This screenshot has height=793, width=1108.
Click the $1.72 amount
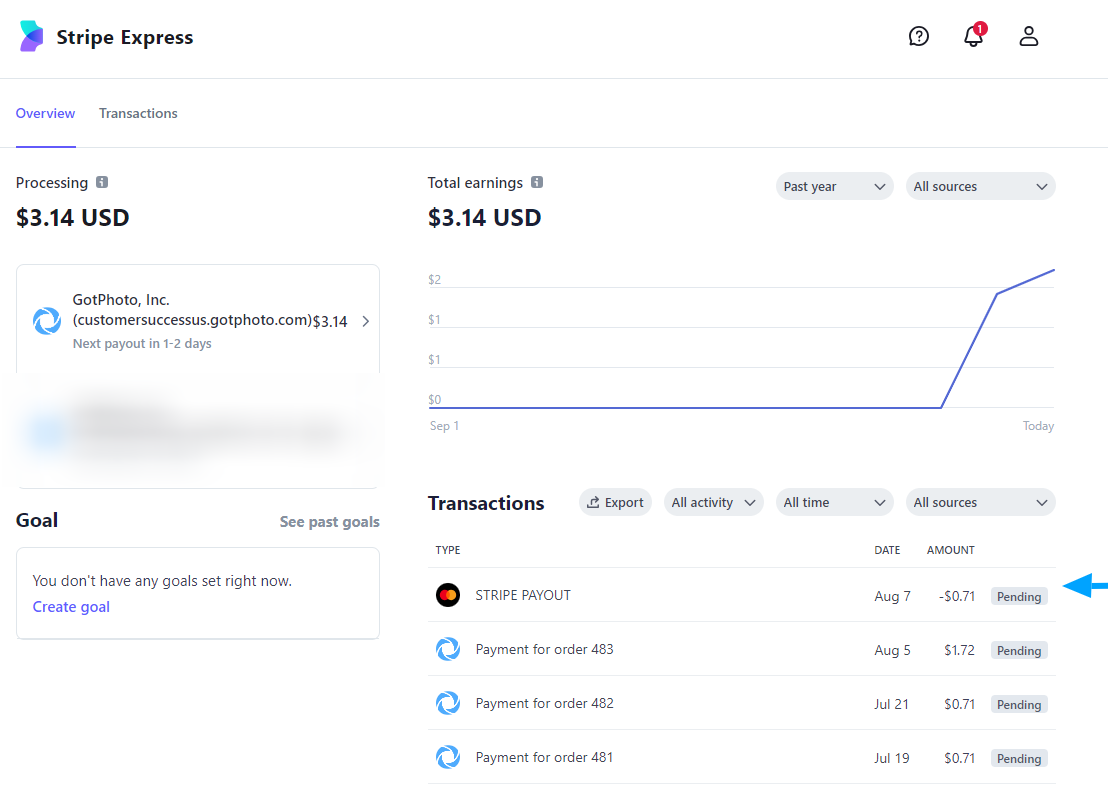click(959, 650)
